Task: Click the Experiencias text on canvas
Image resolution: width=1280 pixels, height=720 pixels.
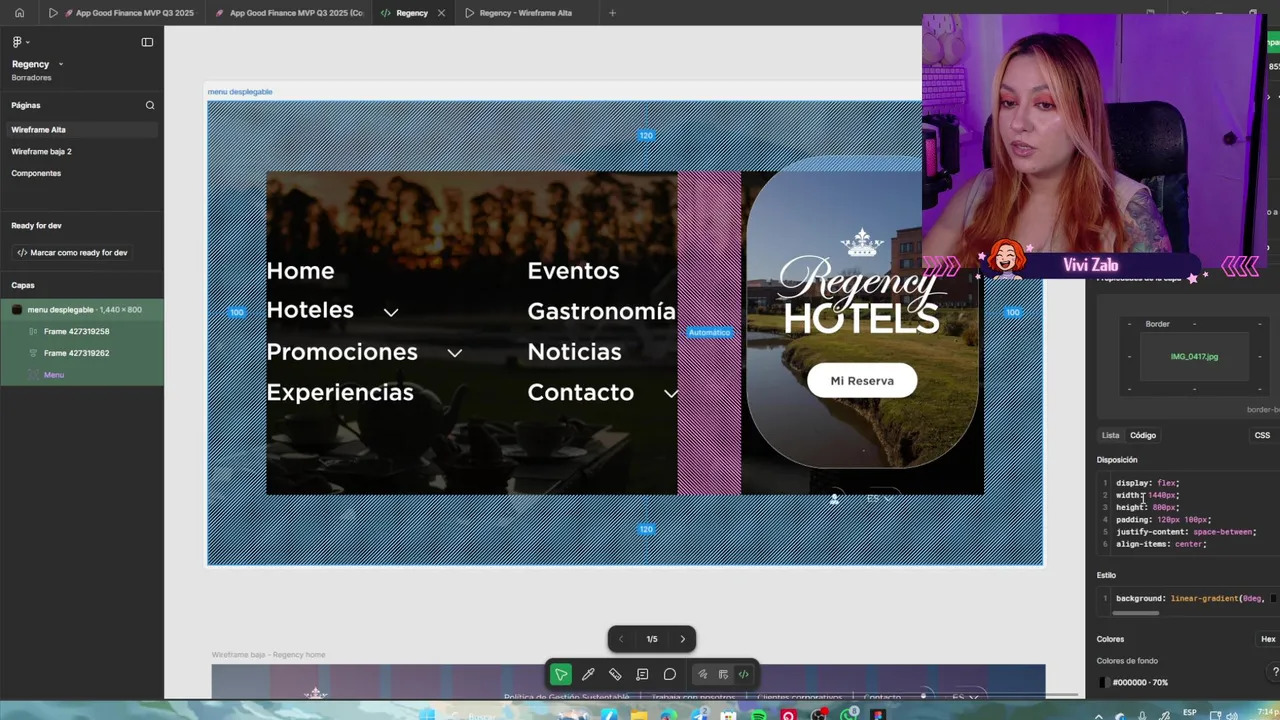Action: (340, 393)
